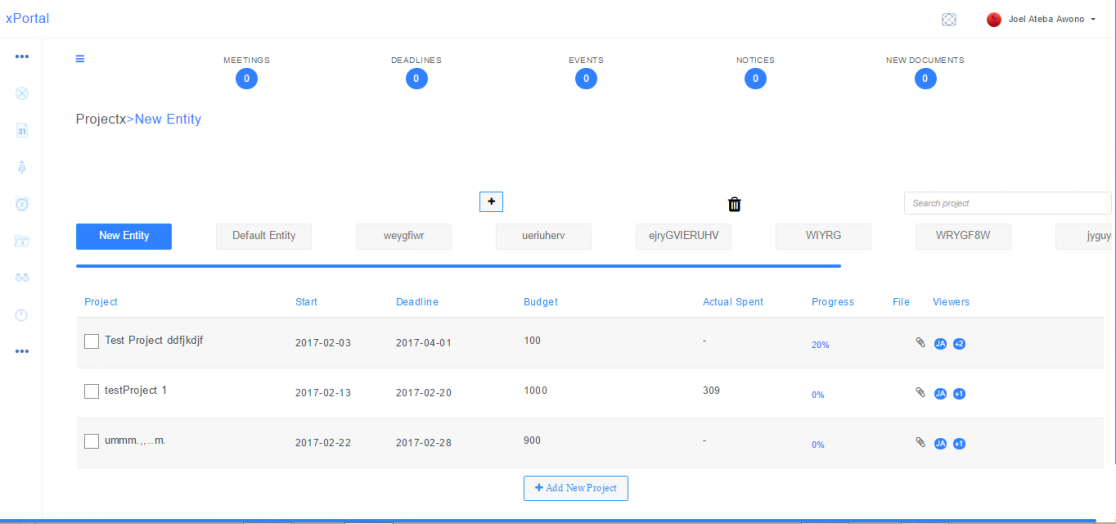Image resolution: width=1116 pixels, height=524 pixels.
Task: Click the trash can delete icon
Action: click(735, 204)
